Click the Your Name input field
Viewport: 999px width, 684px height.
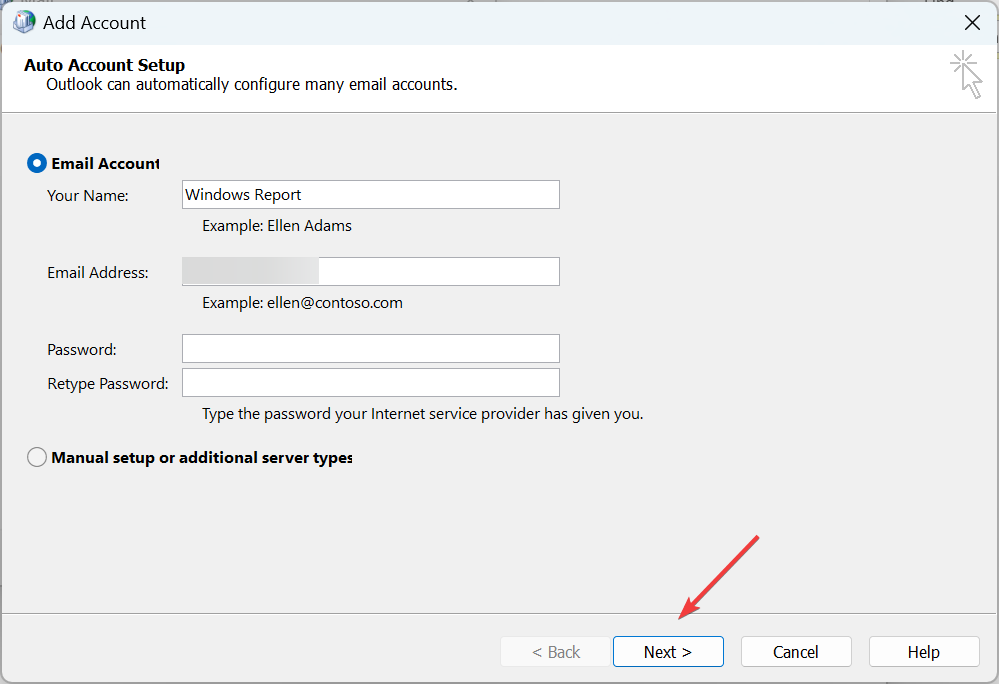coord(371,194)
